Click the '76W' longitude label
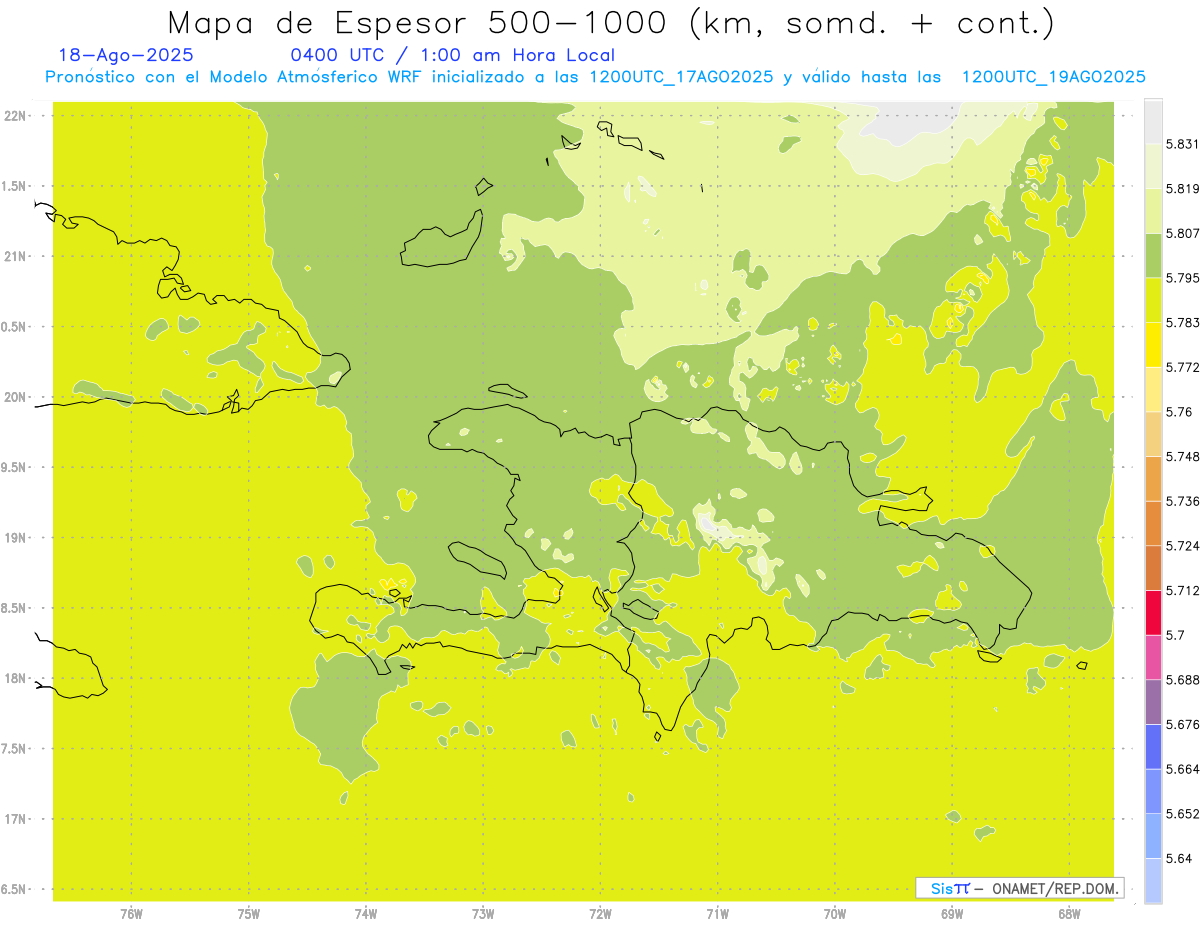 [x=132, y=912]
